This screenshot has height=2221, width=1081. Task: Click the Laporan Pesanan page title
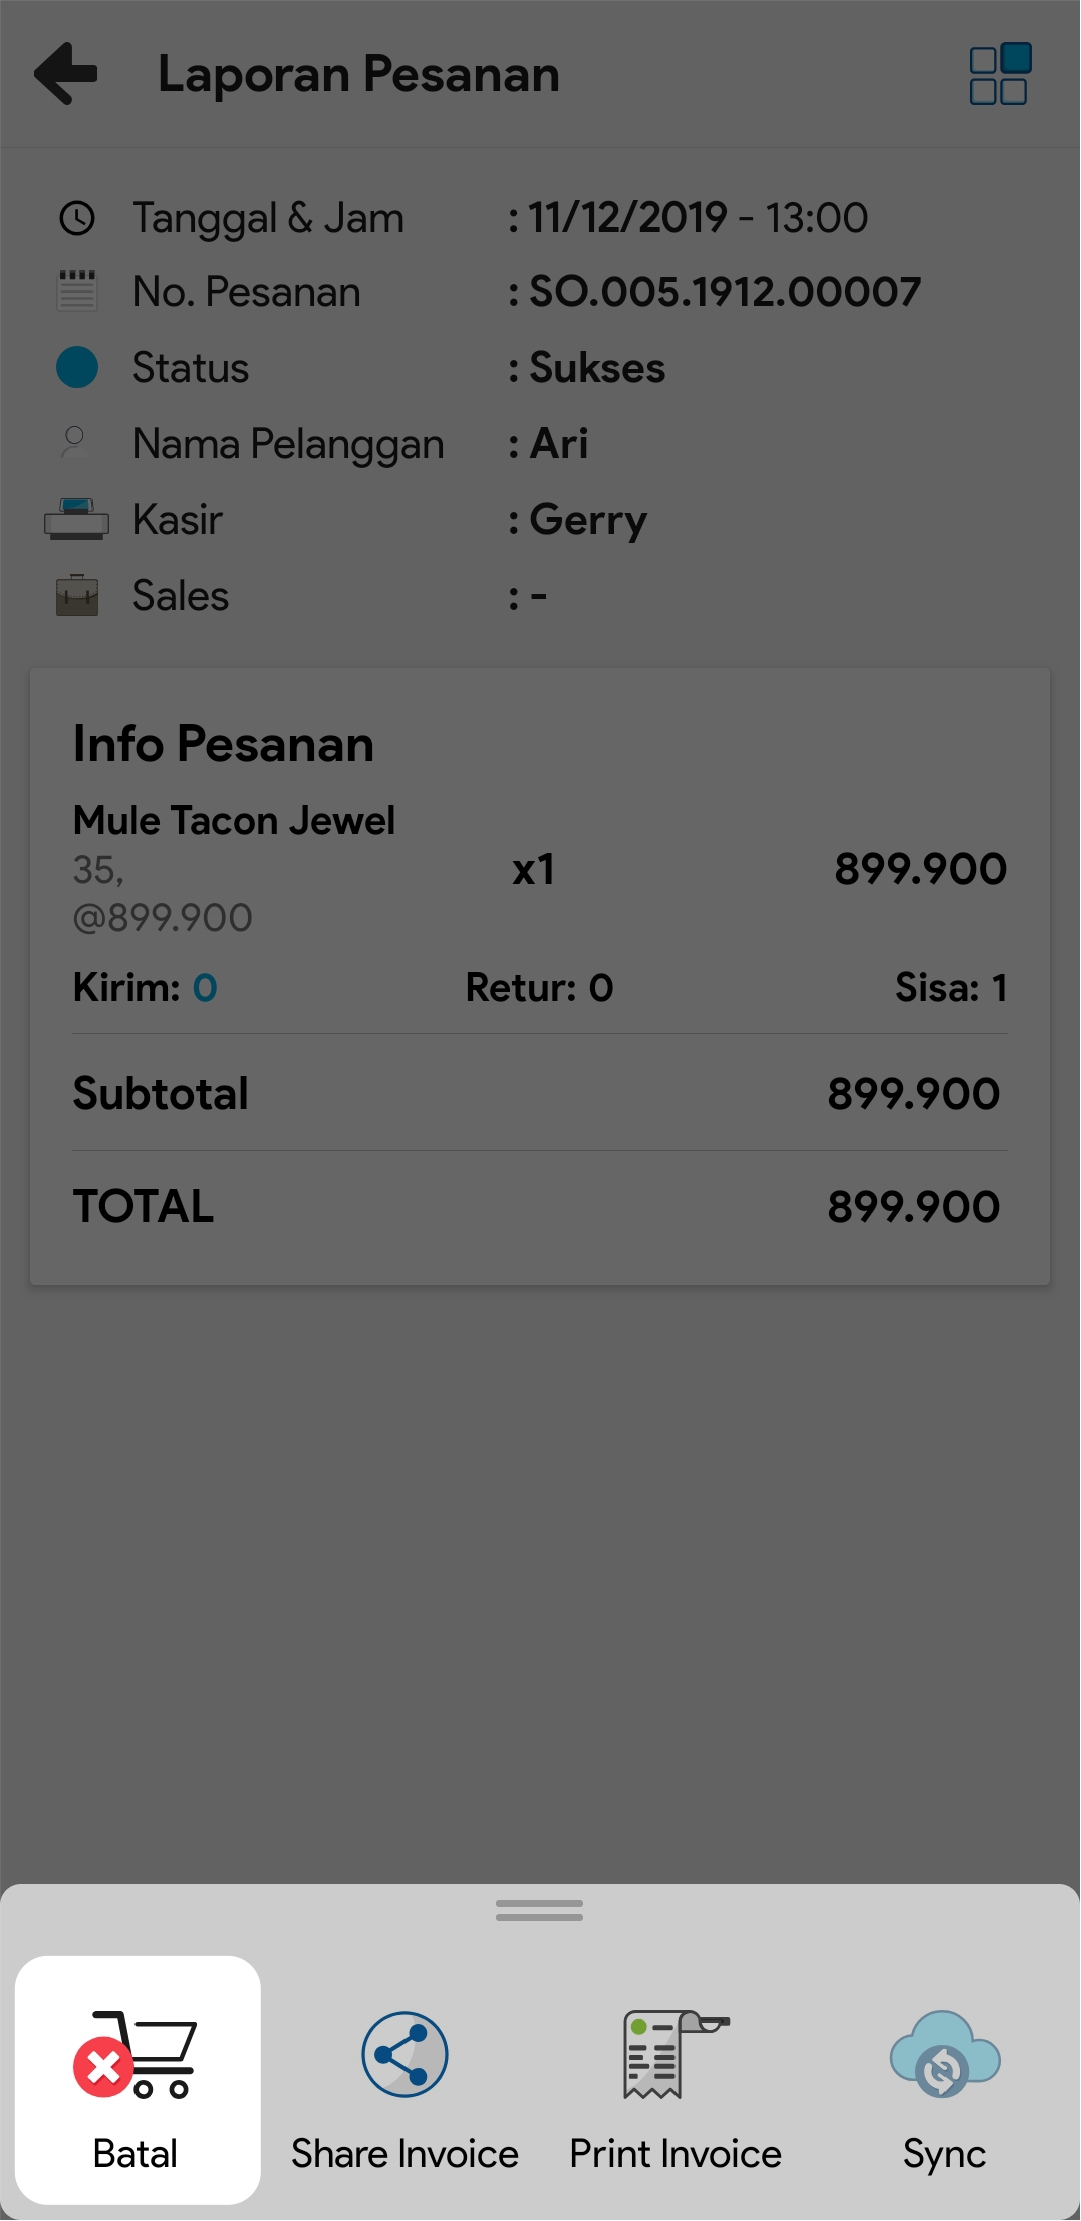click(x=359, y=75)
